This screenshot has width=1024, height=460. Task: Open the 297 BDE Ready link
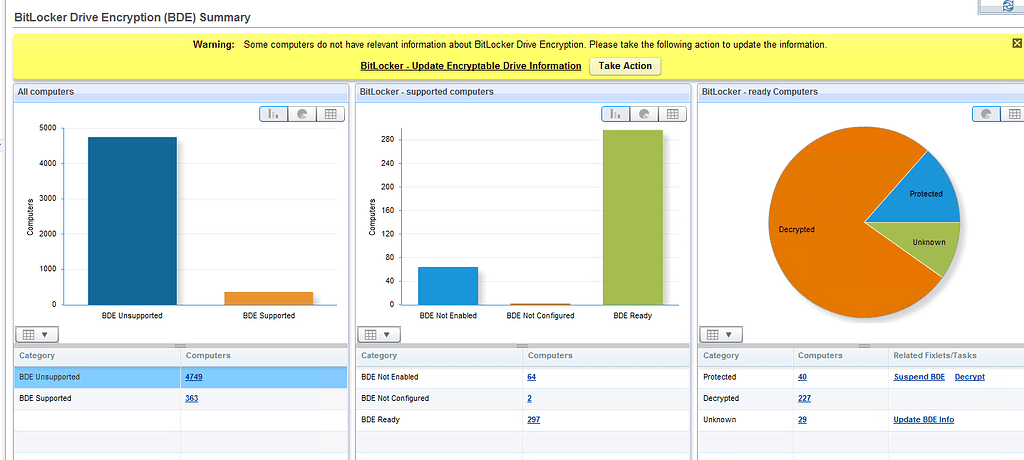pos(534,419)
